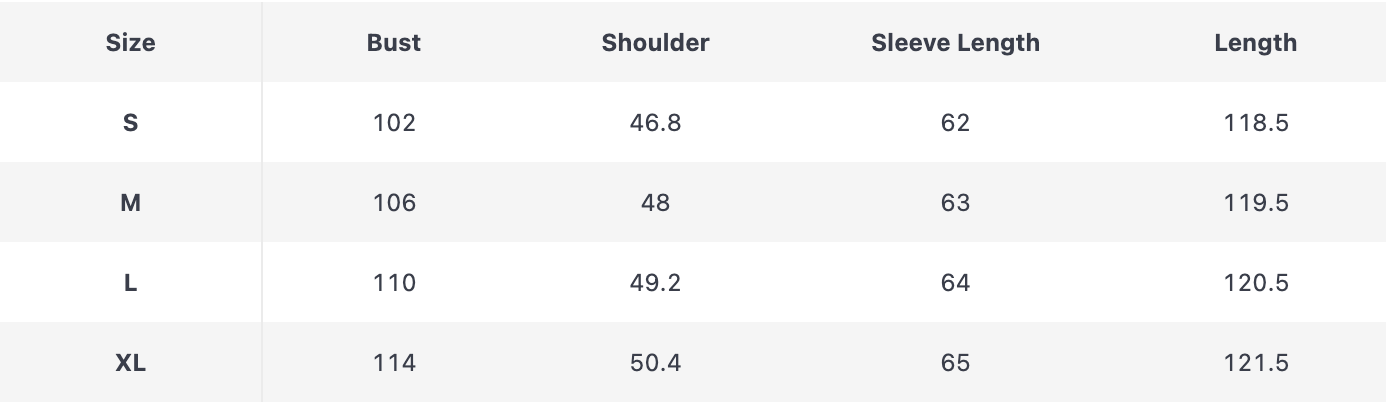This screenshot has height=412, width=1386.
Task: Click the Shoulder column header
Action: pos(655,43)
